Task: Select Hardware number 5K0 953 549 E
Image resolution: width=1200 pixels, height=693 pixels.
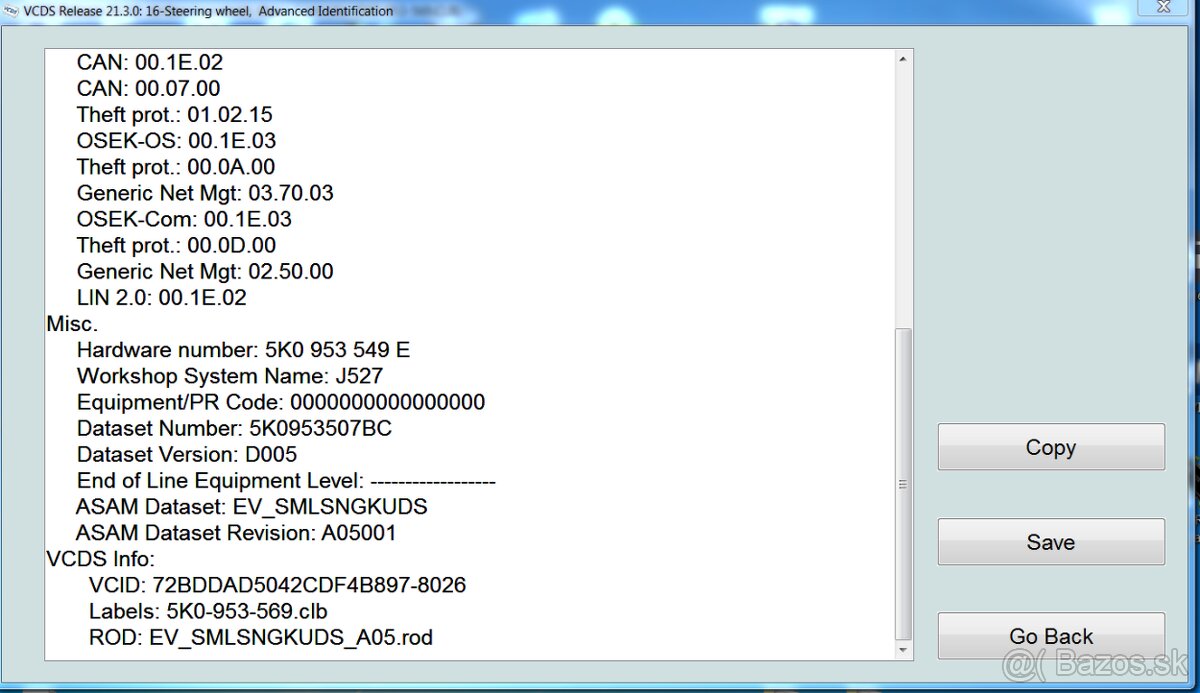Action: pos(243,350)
